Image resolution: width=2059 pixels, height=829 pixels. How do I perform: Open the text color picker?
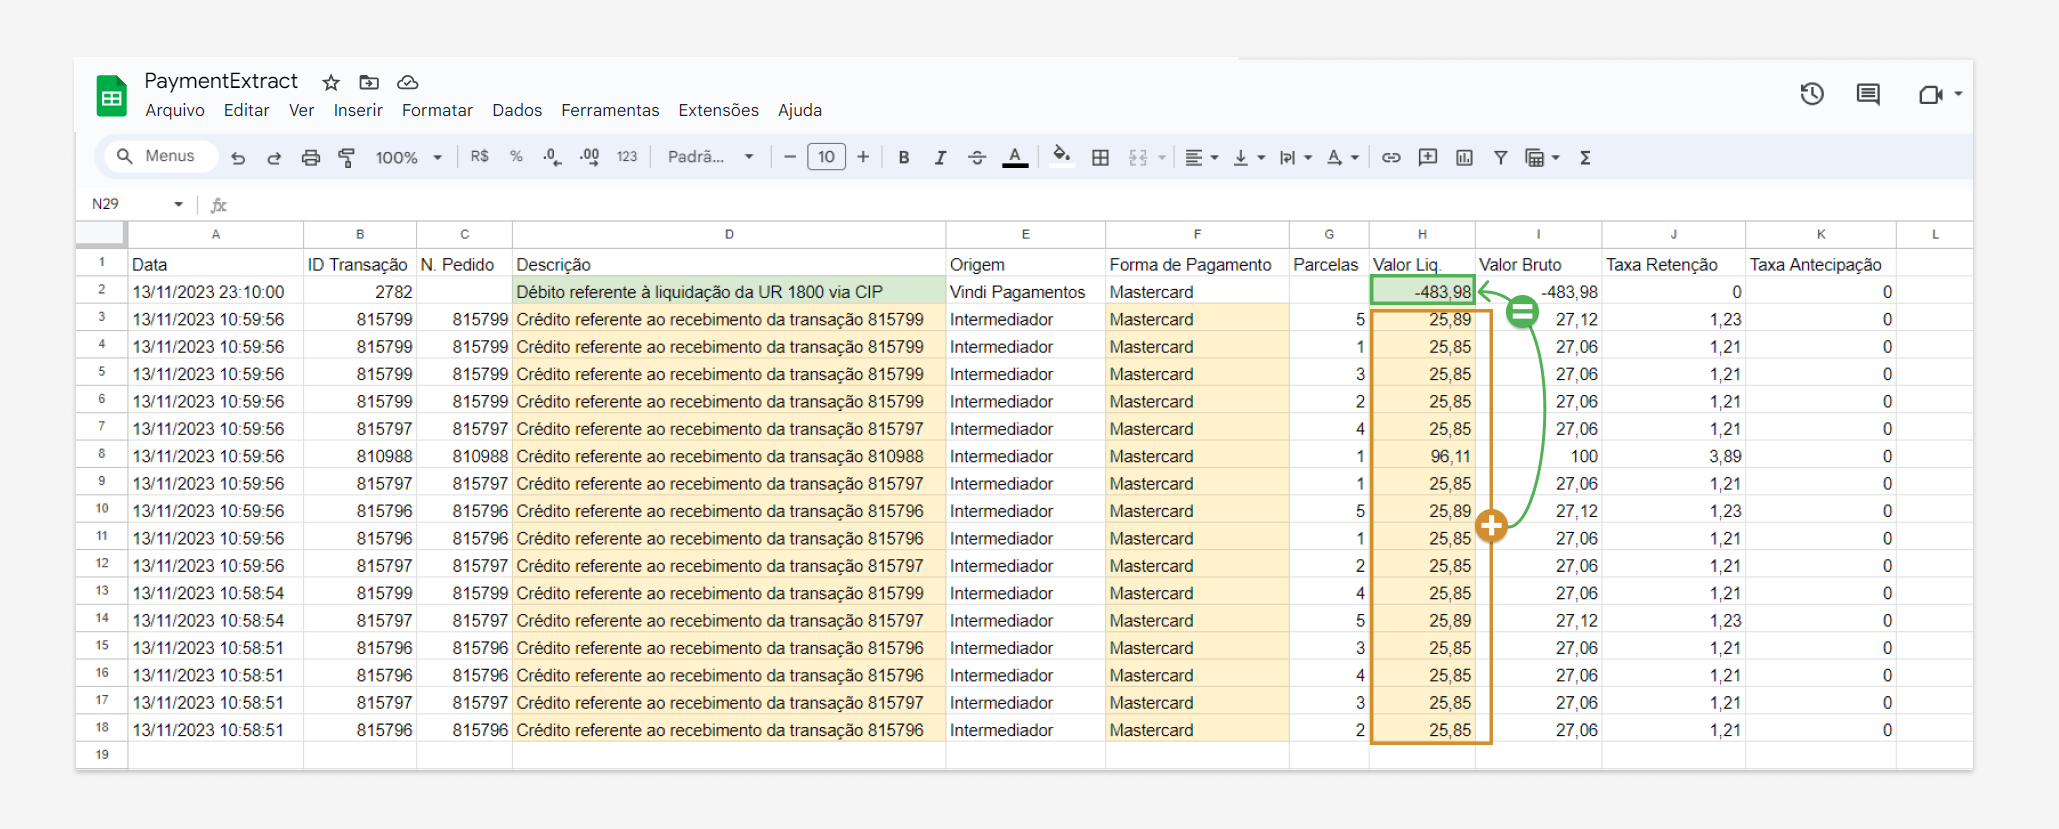(x=1015, y=157)
